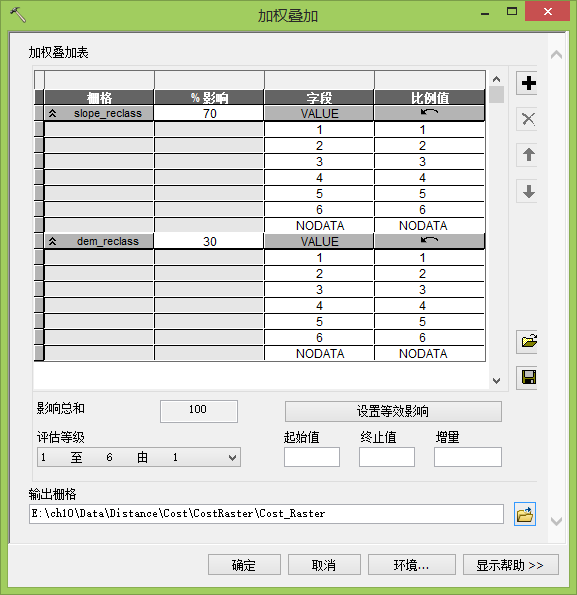This screenshot has width=577, height=595.
Task: Save overlay table with floppy disk icon
Action: tap(528, 378)
